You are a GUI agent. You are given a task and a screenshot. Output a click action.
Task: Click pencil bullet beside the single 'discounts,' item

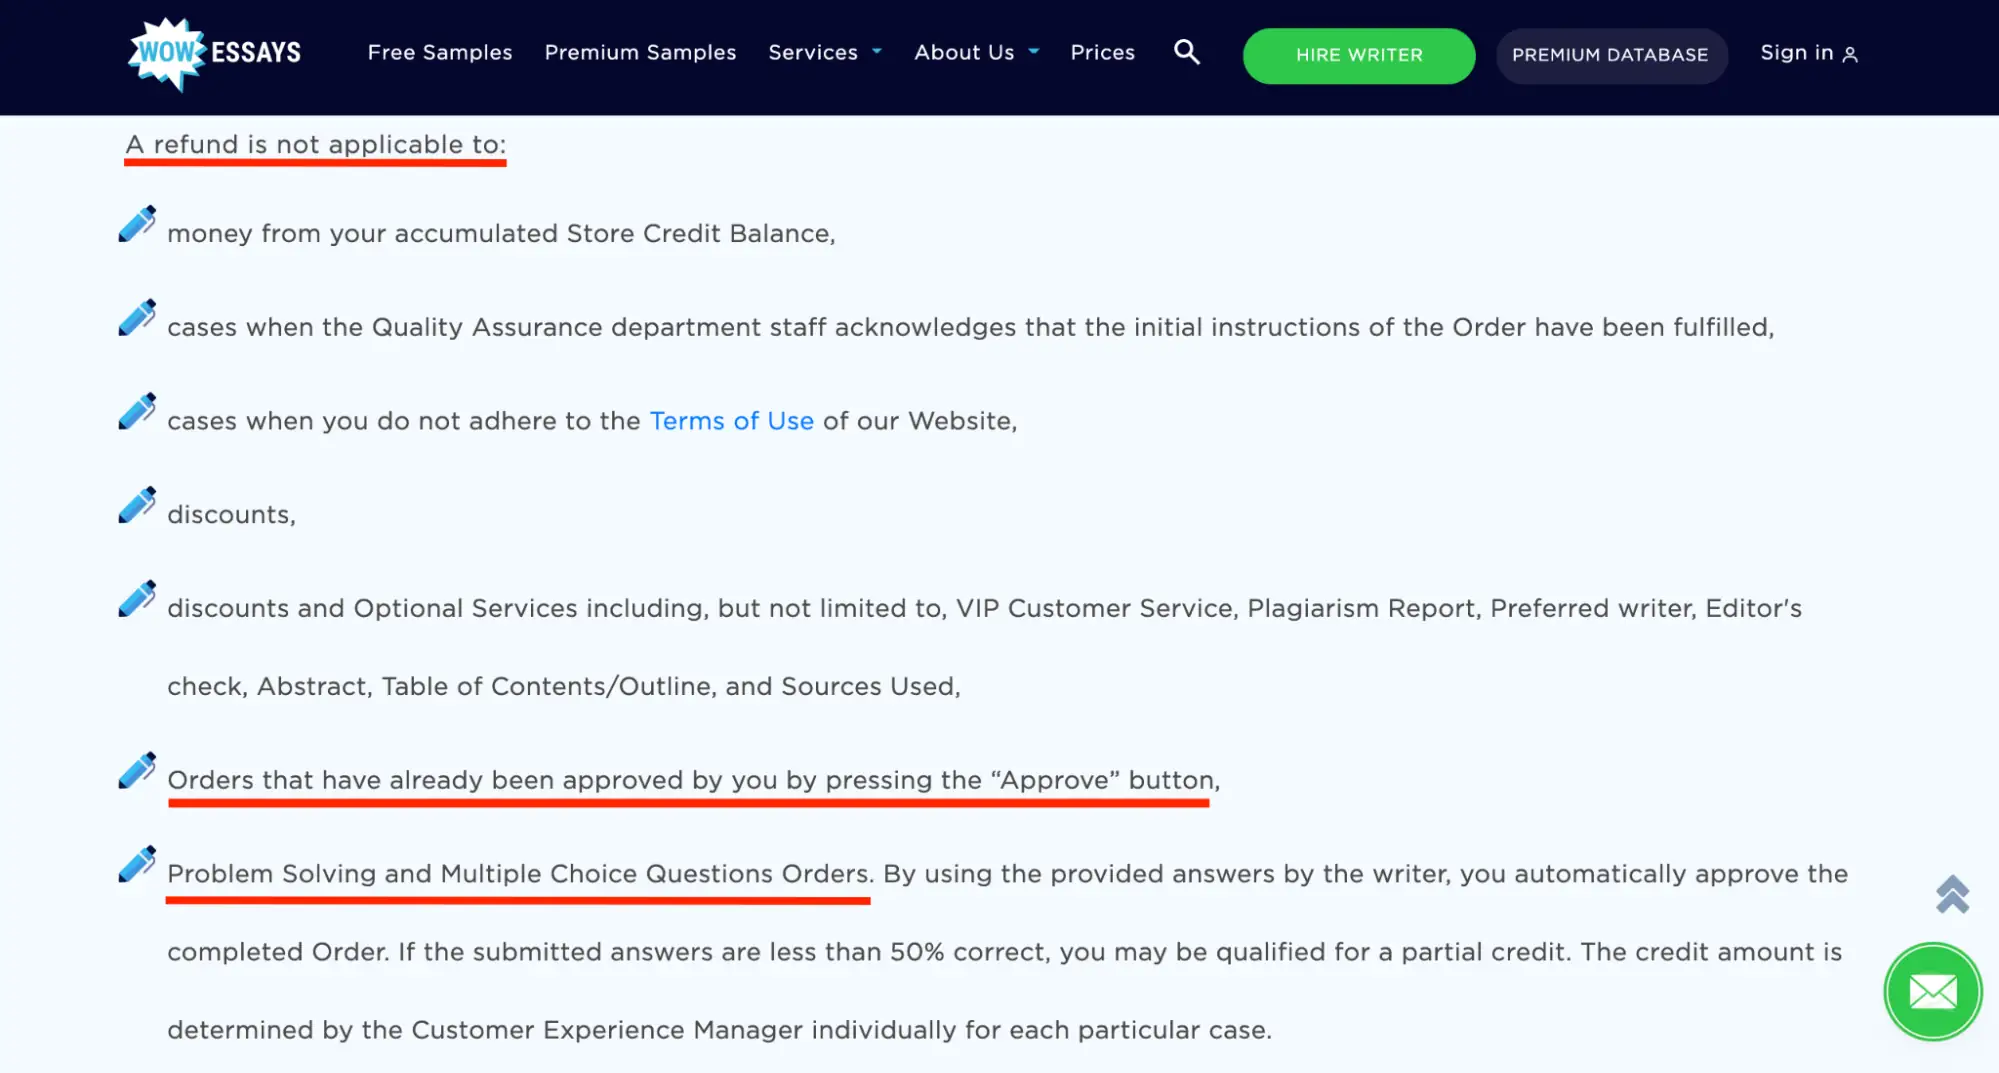[x=137, y=506]
